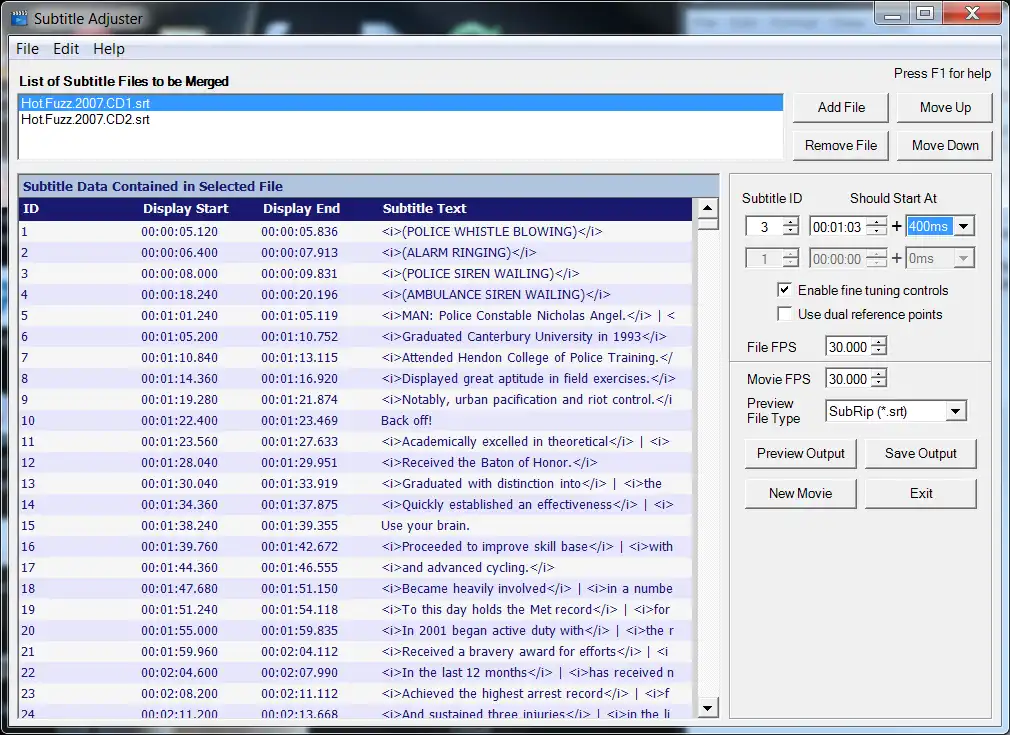Maximize the Subtitle Adjuster window
This screenshot has height=735, width=1010.
pos(925,14)
